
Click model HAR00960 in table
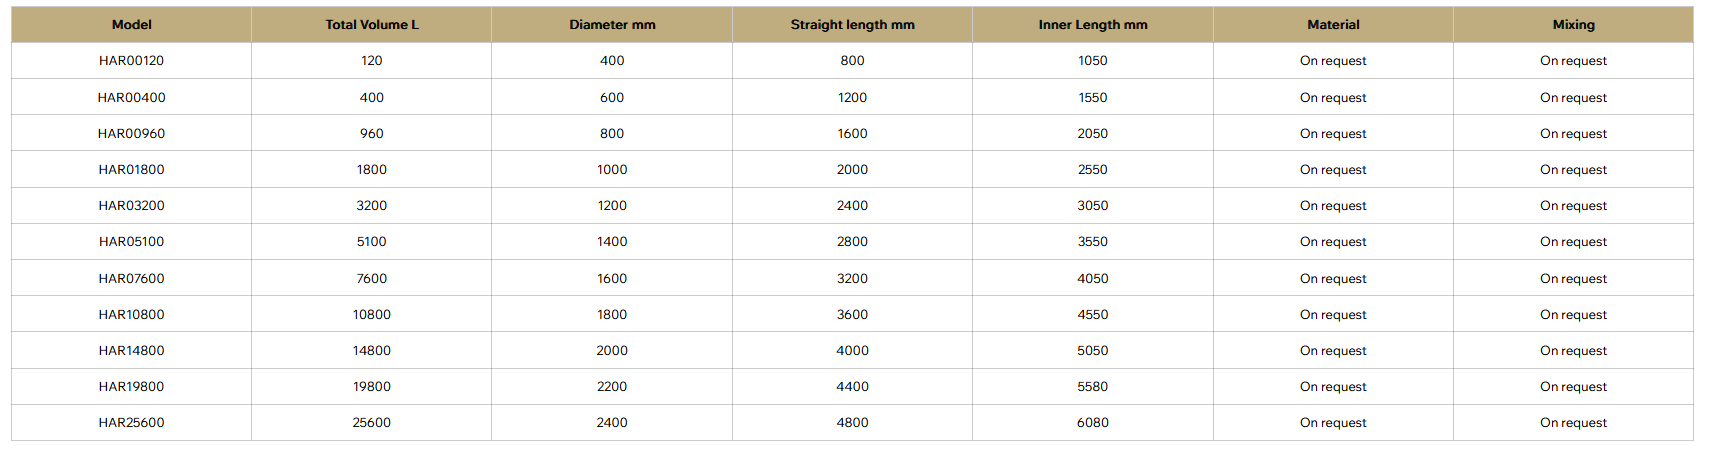pos(131,134)
